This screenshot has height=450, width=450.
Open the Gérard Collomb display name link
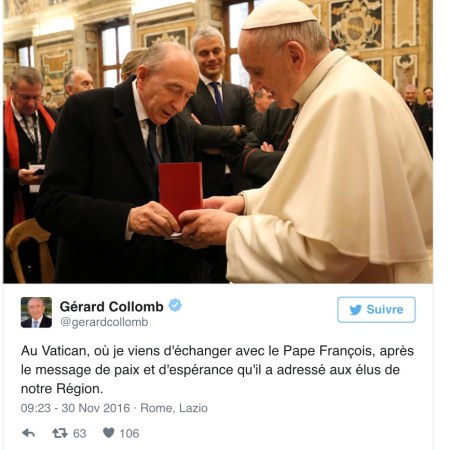tap(112, 306)
